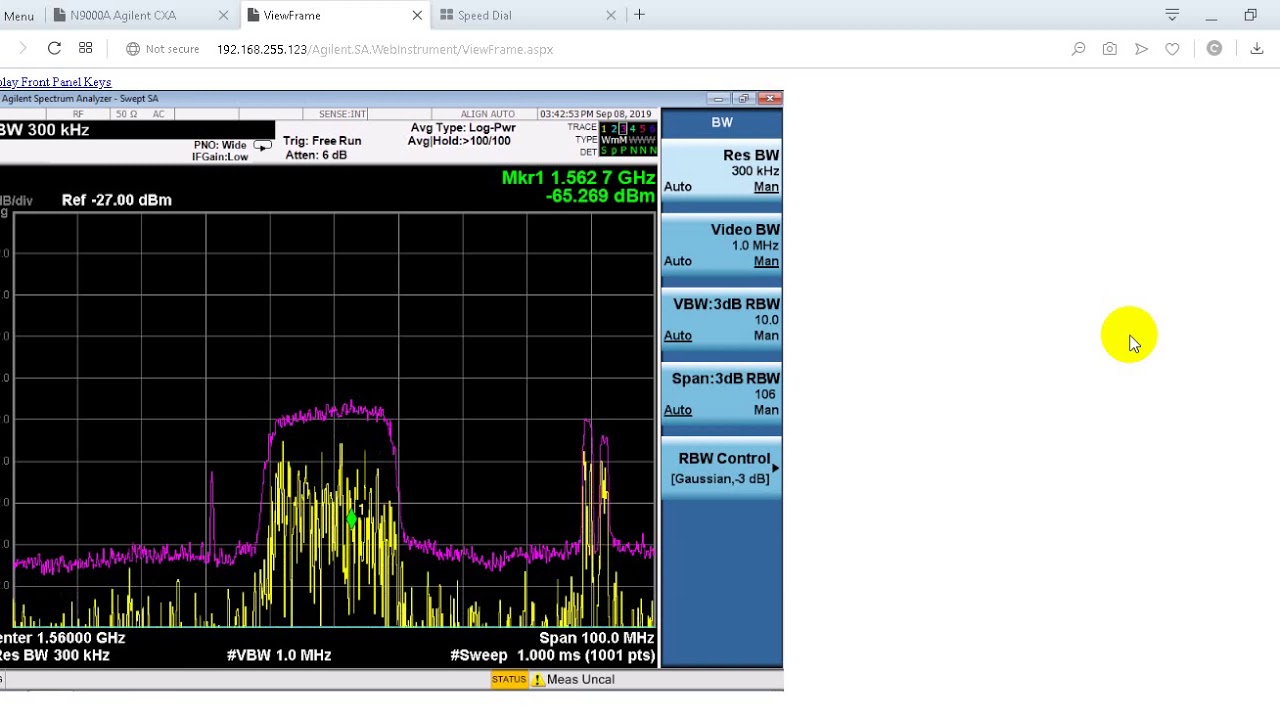Set VBW:3dB RBW to Man

pos(766,336)
